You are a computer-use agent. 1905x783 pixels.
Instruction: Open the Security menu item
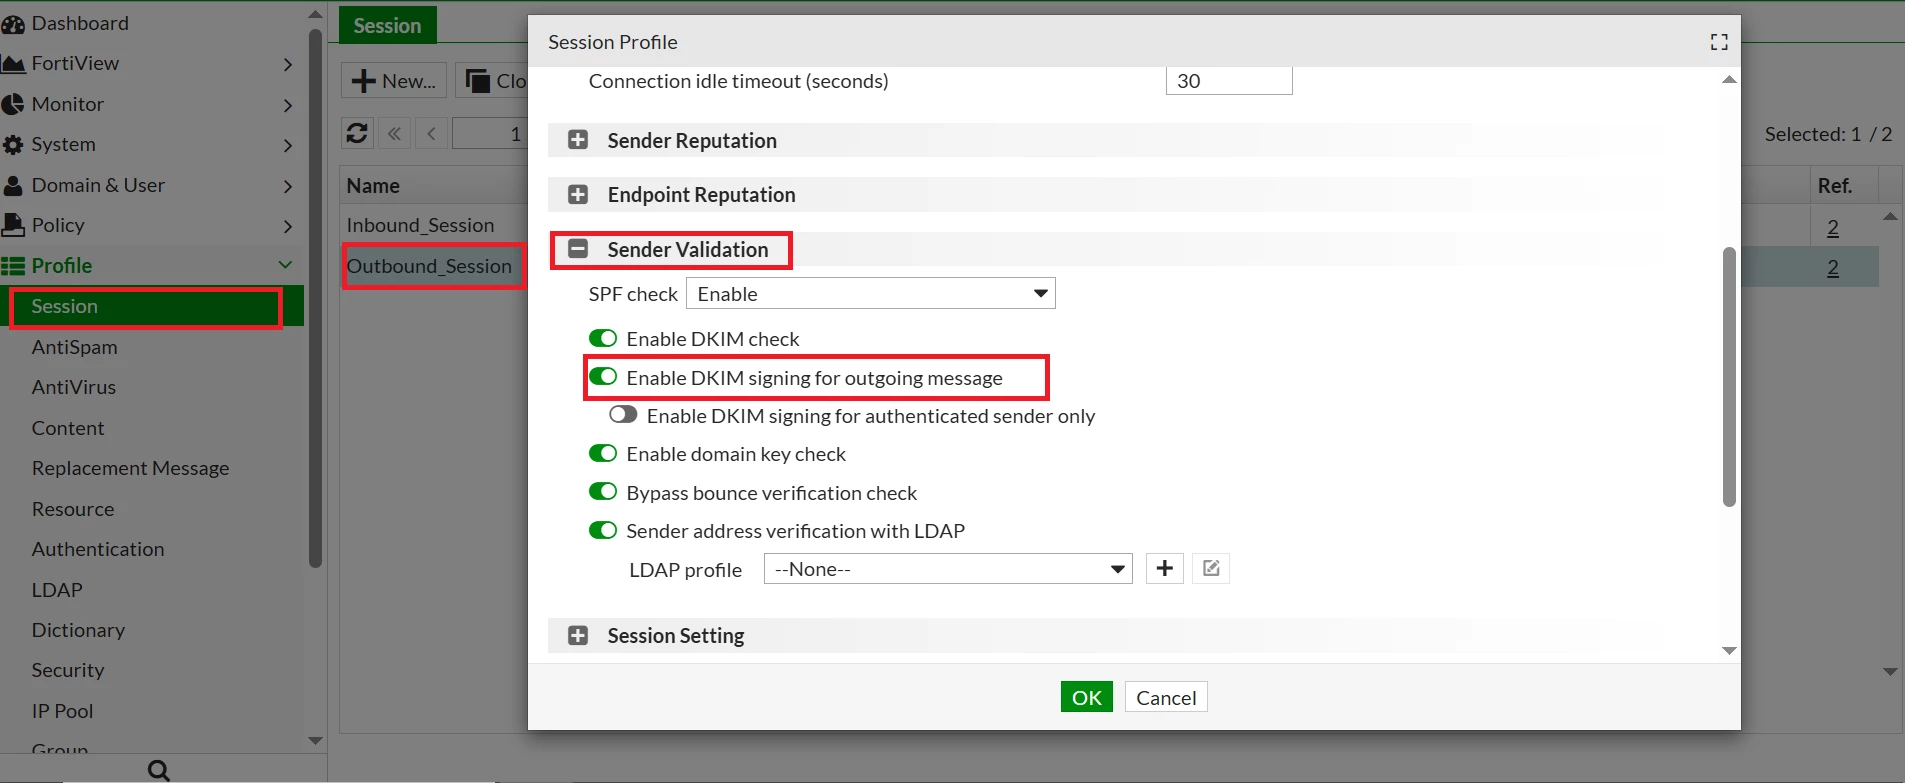67,670
